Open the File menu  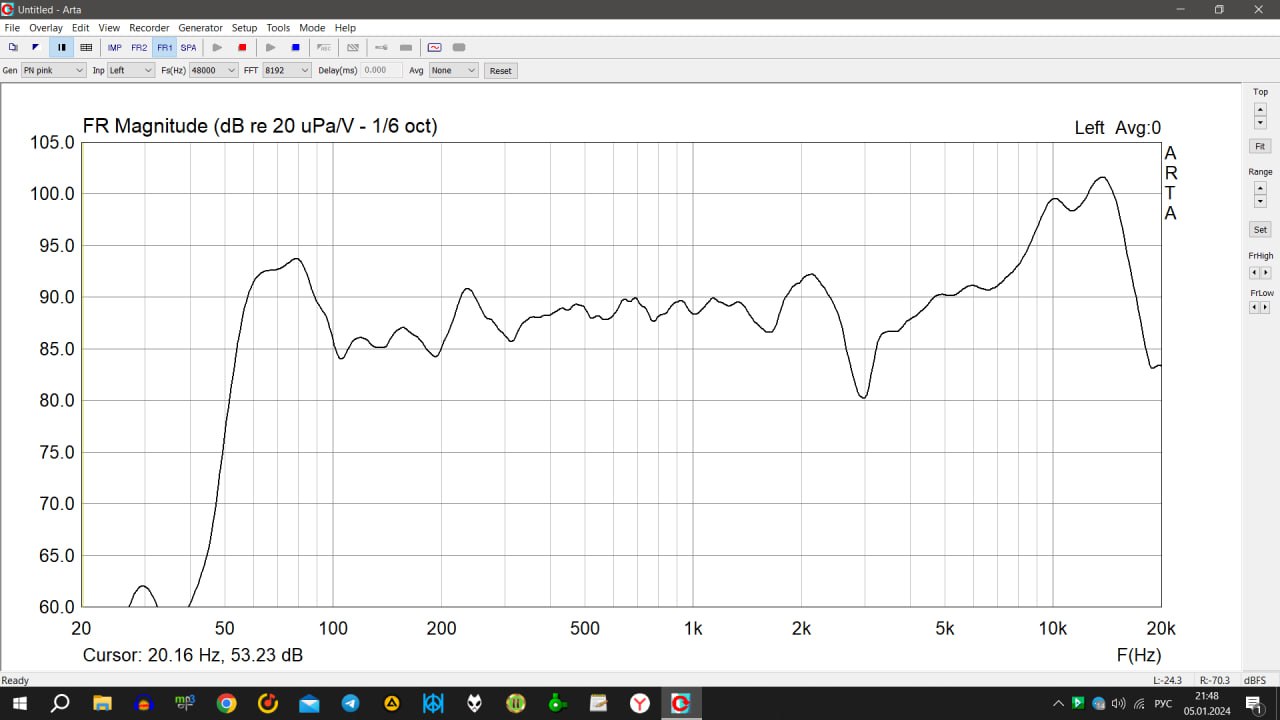[x=12, y=28]
